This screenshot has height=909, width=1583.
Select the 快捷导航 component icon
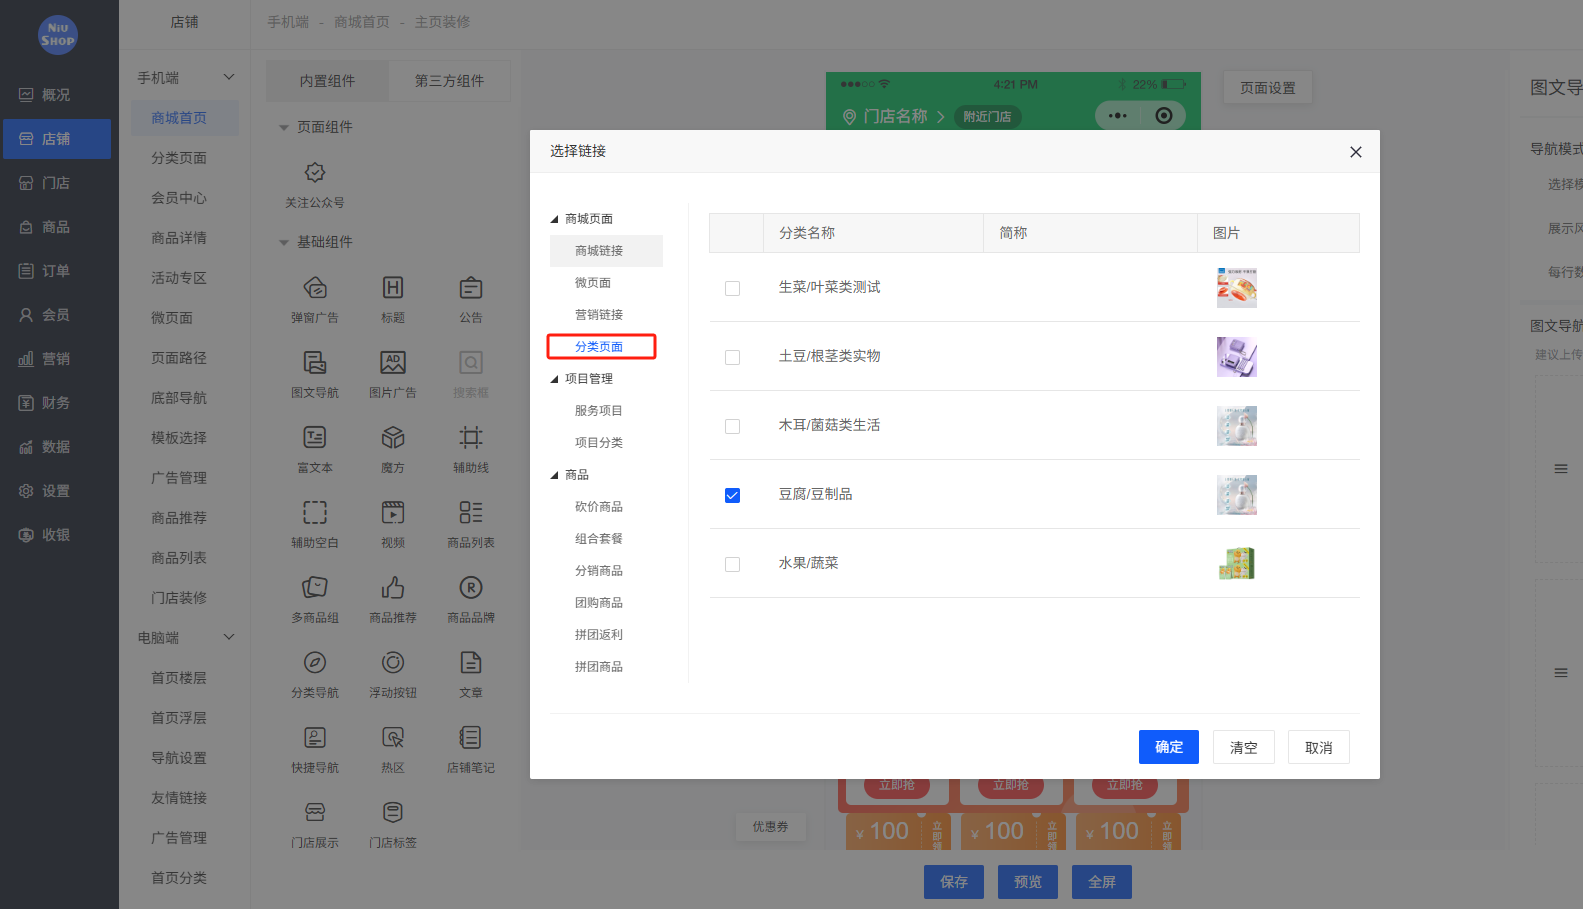click(315, 737)
